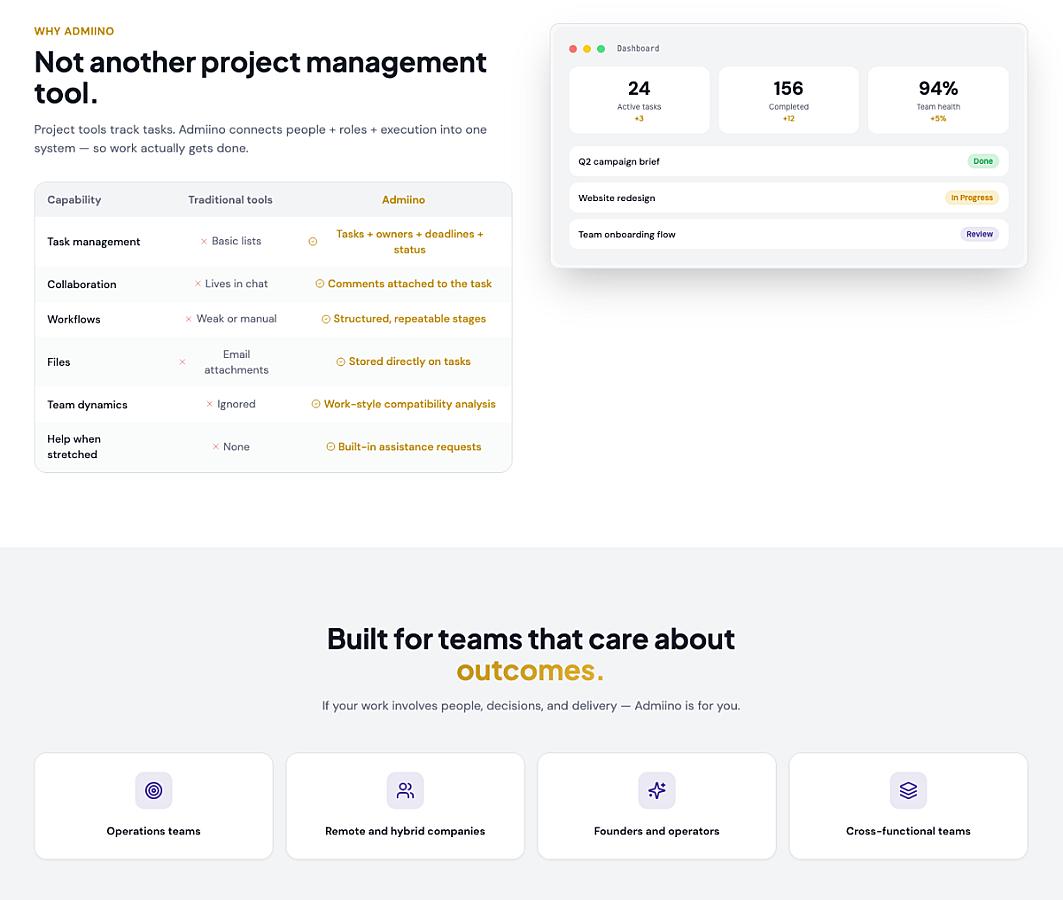Select the In Progress status badge
Screen dimensions: 1063x900
coord(971,198)
